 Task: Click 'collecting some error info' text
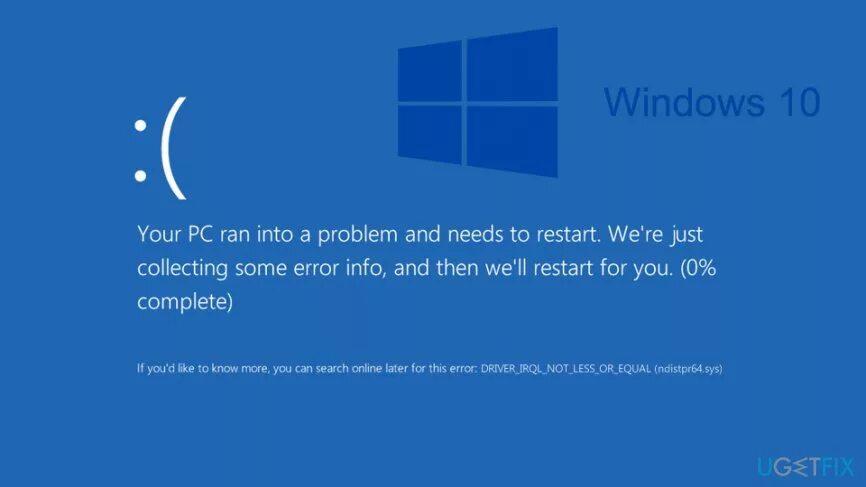coord(260,268)
